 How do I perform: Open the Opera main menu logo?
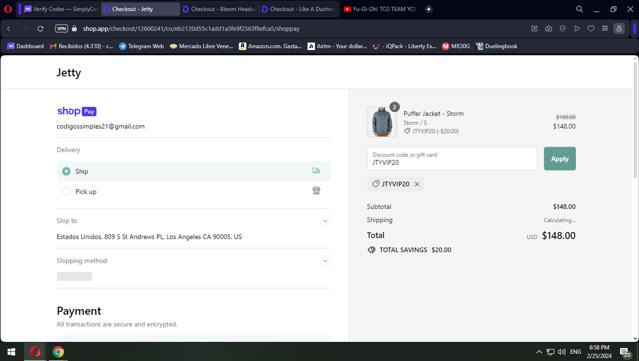[8, 9]
